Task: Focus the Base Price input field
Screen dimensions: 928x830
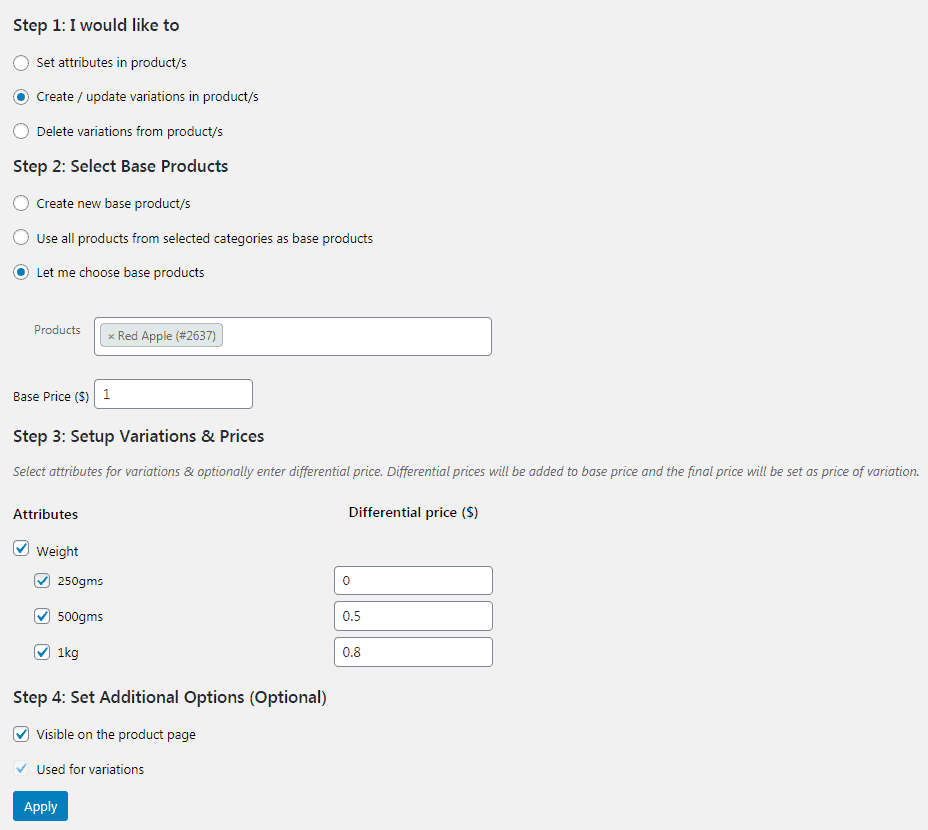Action: (173, 394)
